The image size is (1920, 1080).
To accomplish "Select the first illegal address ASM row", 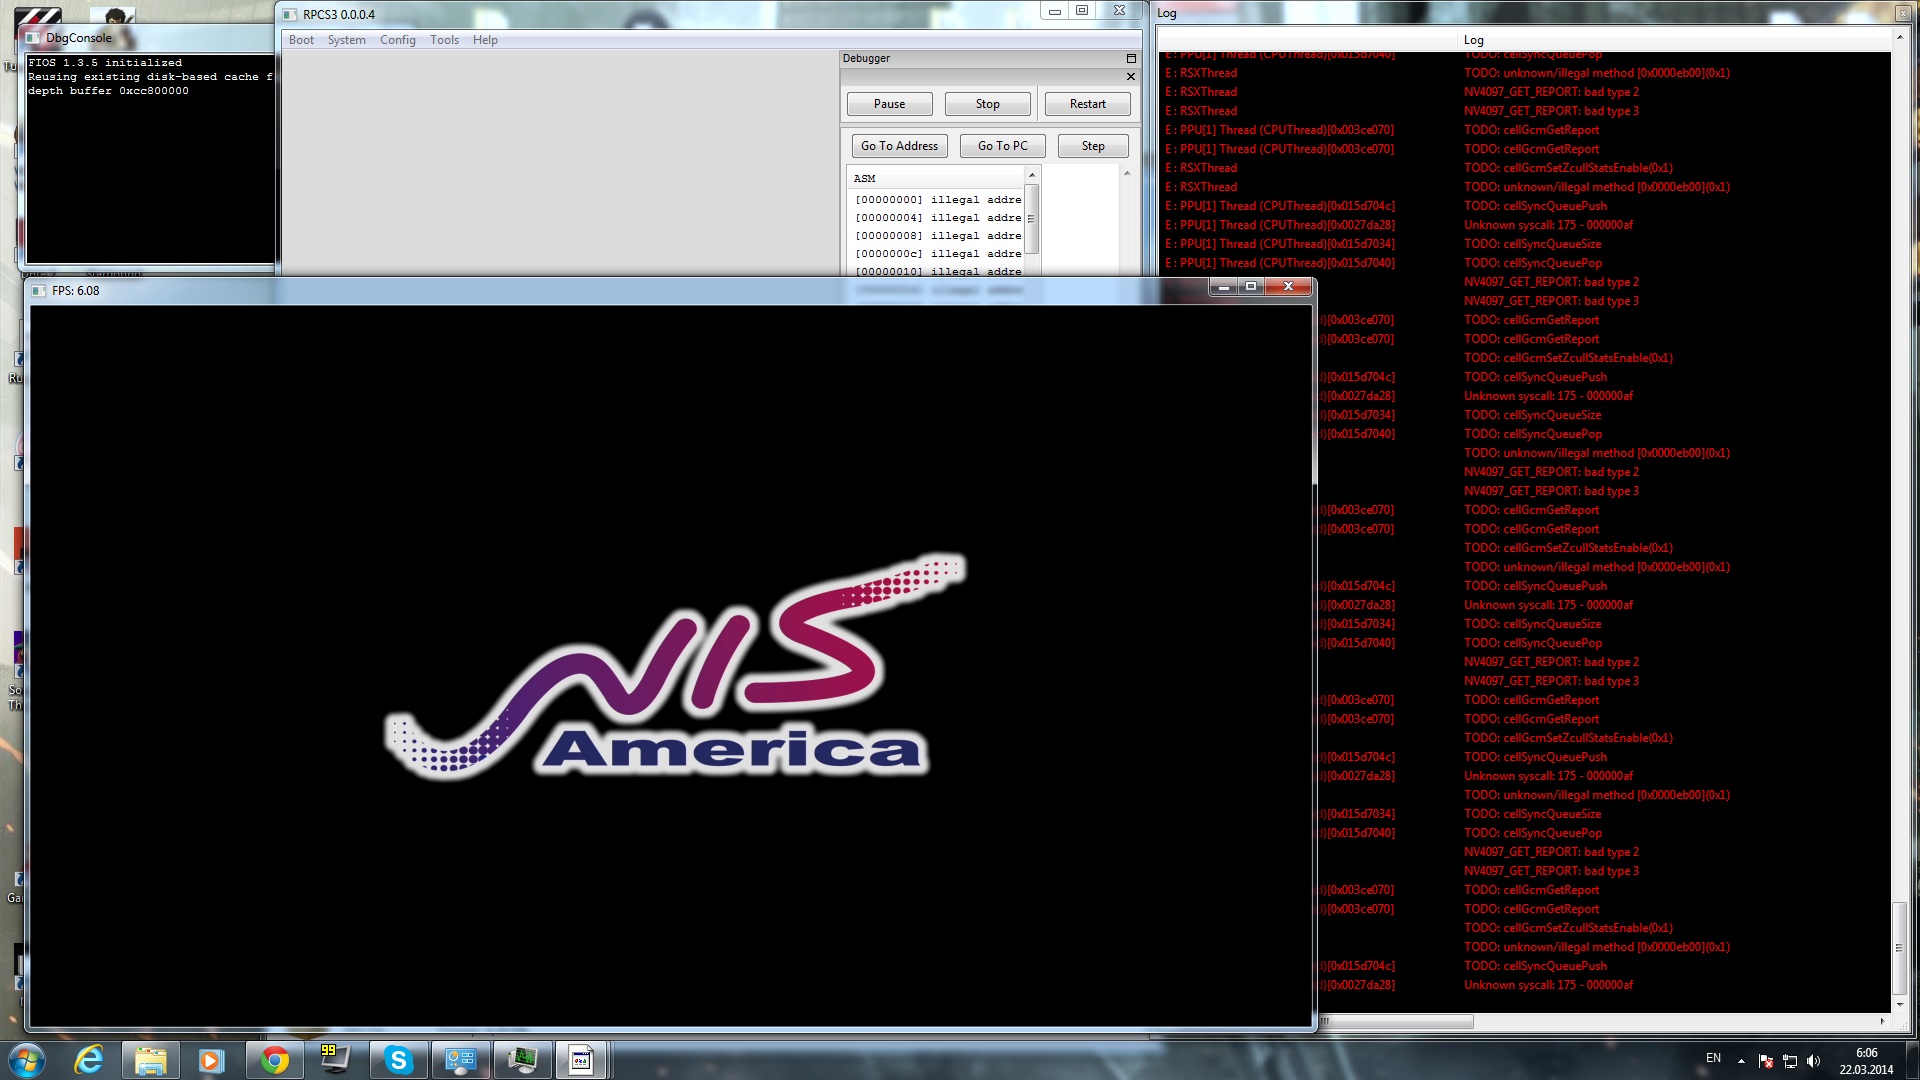I will click(x=937, y=200).
